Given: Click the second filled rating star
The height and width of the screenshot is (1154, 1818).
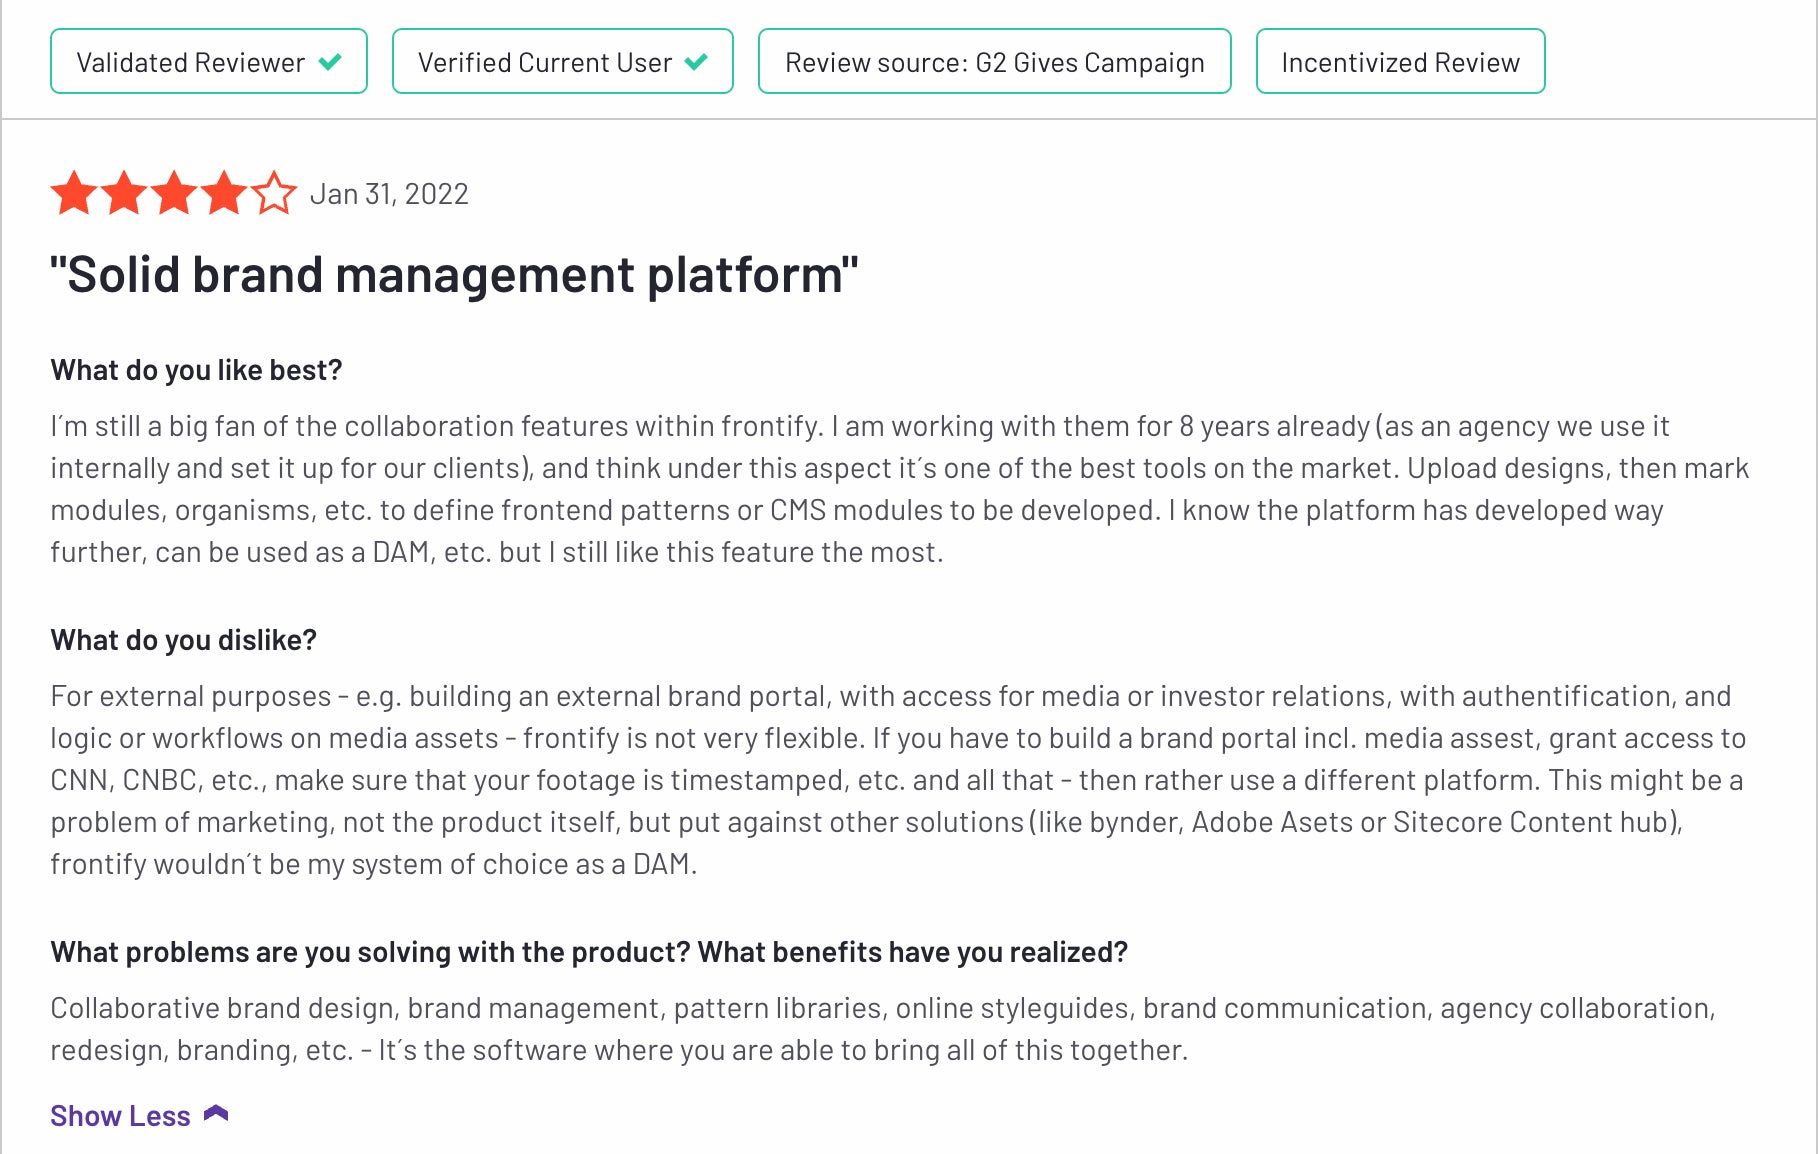Looking at the screenshot, I should coord(124,193).
